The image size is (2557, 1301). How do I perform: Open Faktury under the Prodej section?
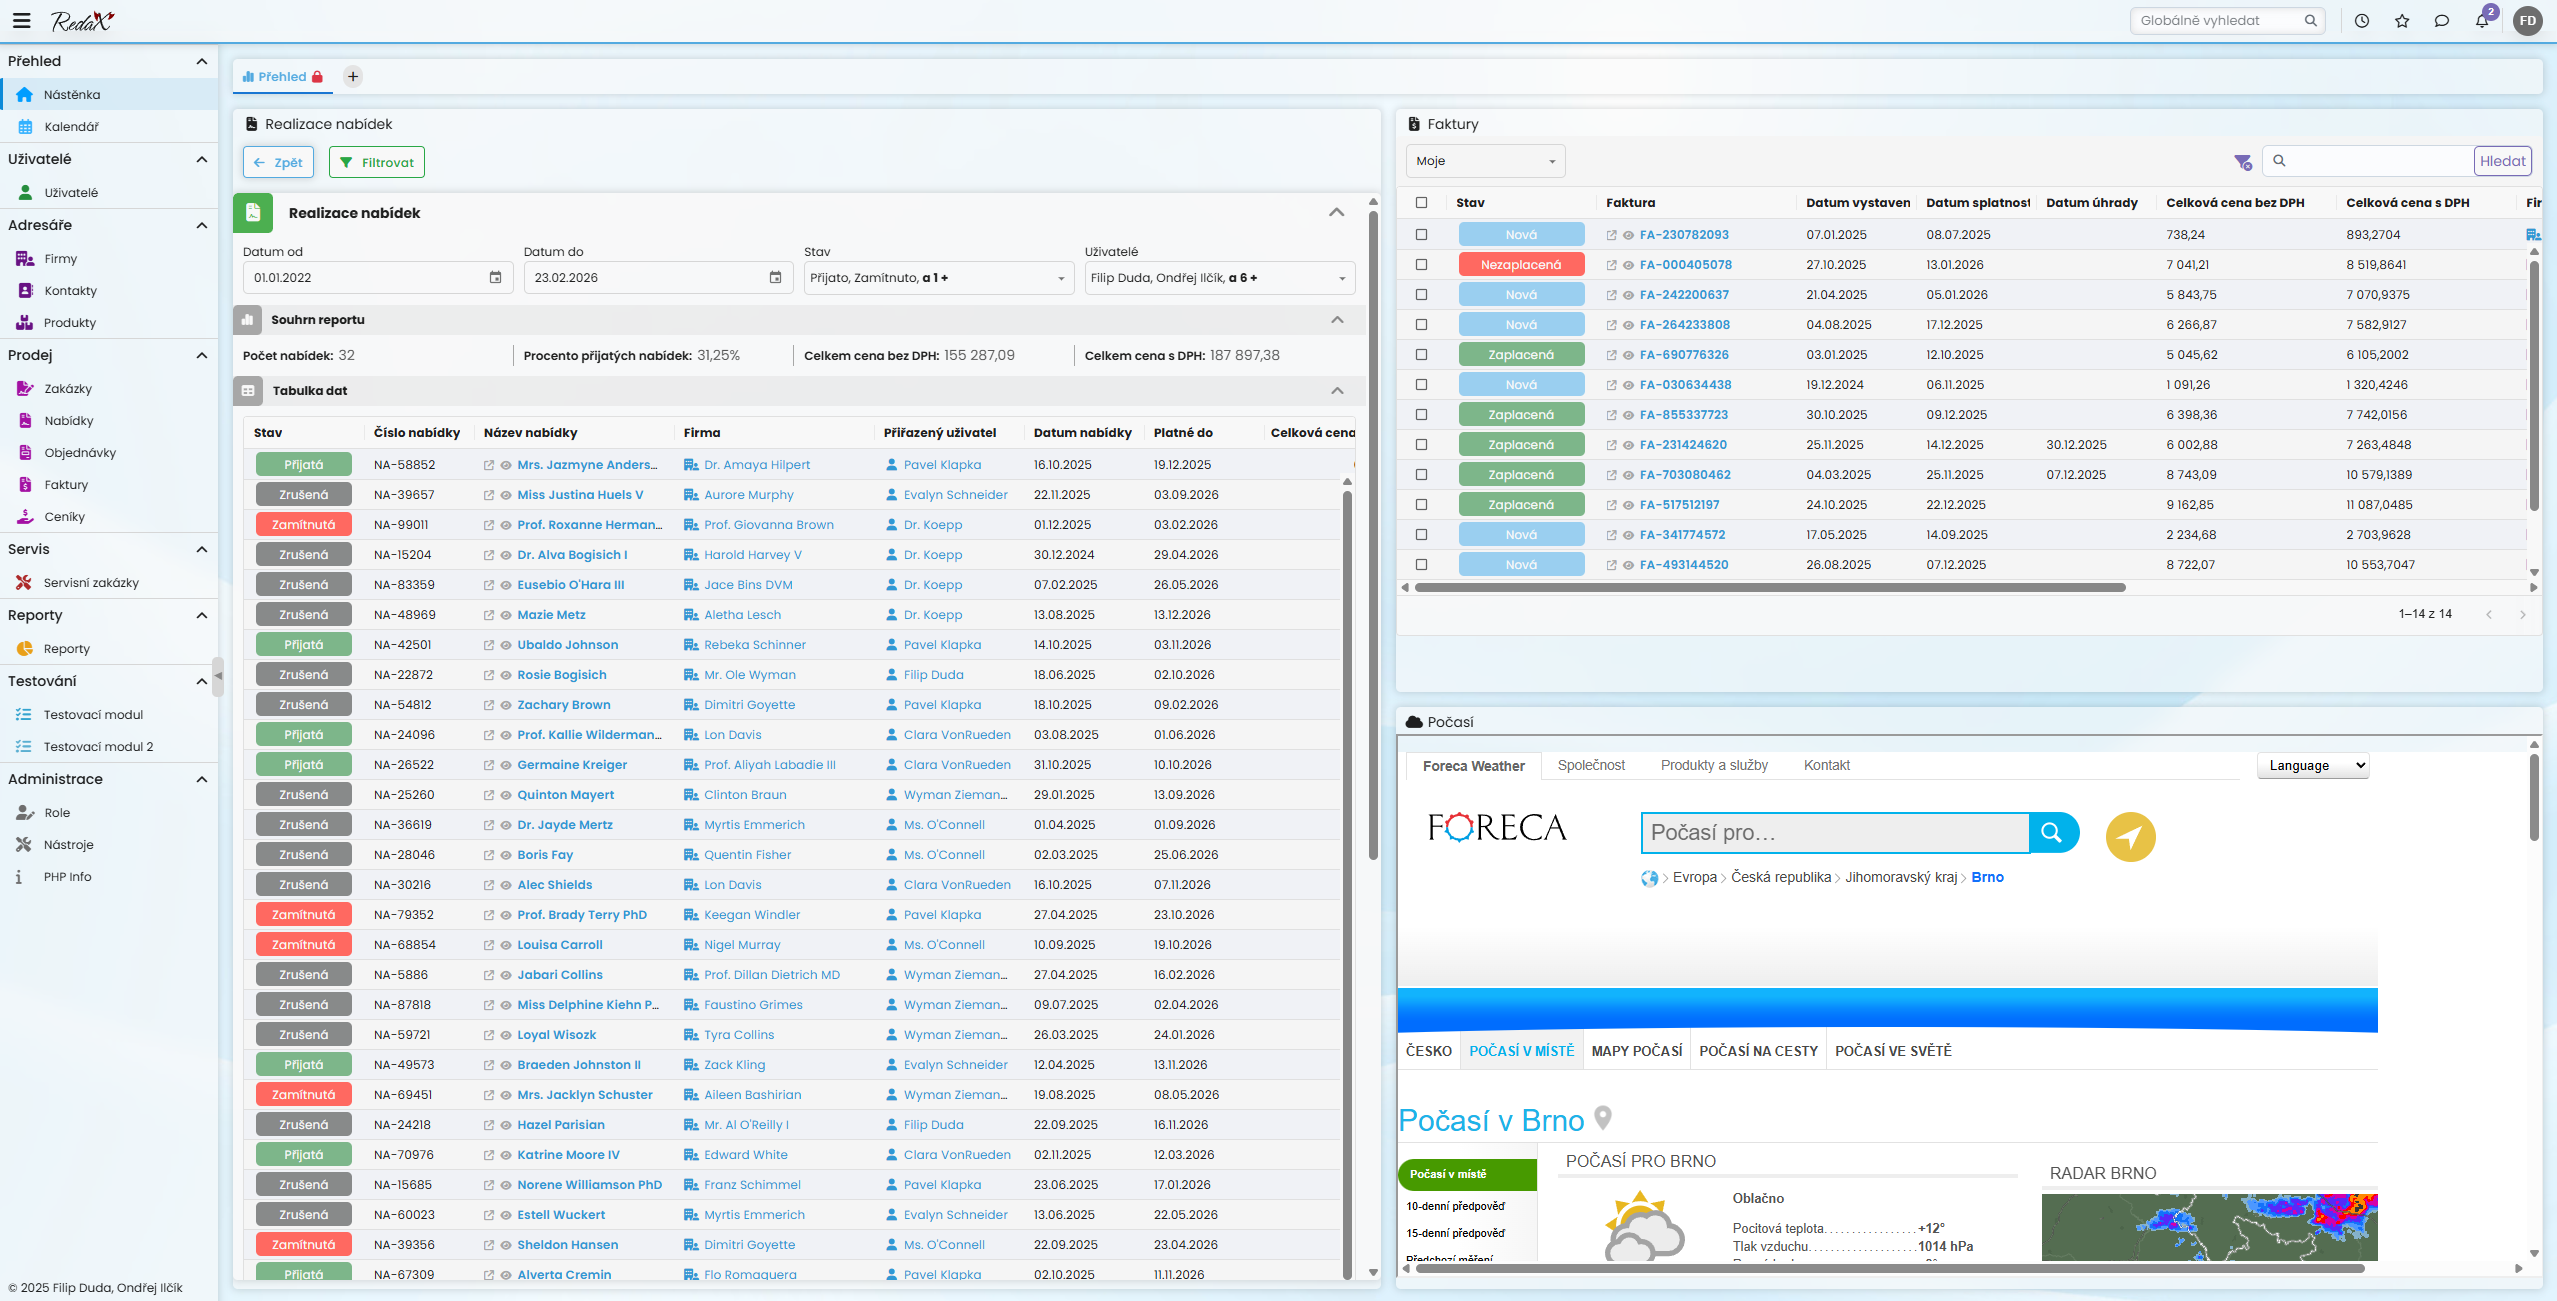click(x=67, y=484)
